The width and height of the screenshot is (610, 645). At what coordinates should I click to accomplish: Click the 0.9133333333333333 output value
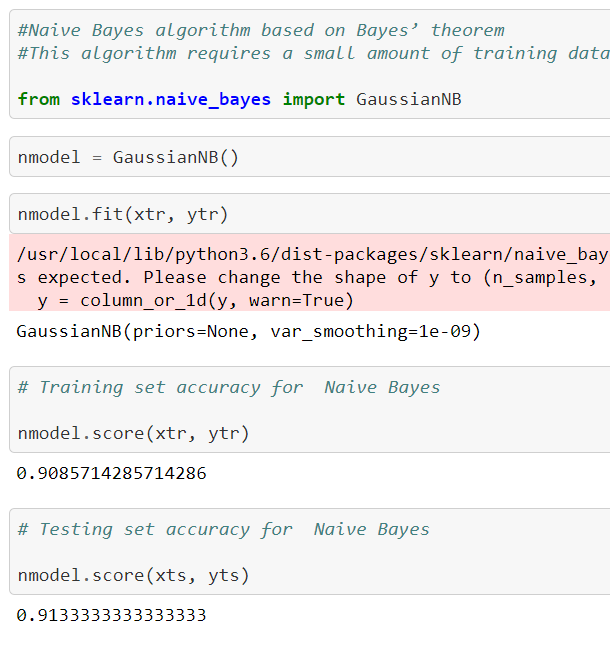(x=111, y=615)
